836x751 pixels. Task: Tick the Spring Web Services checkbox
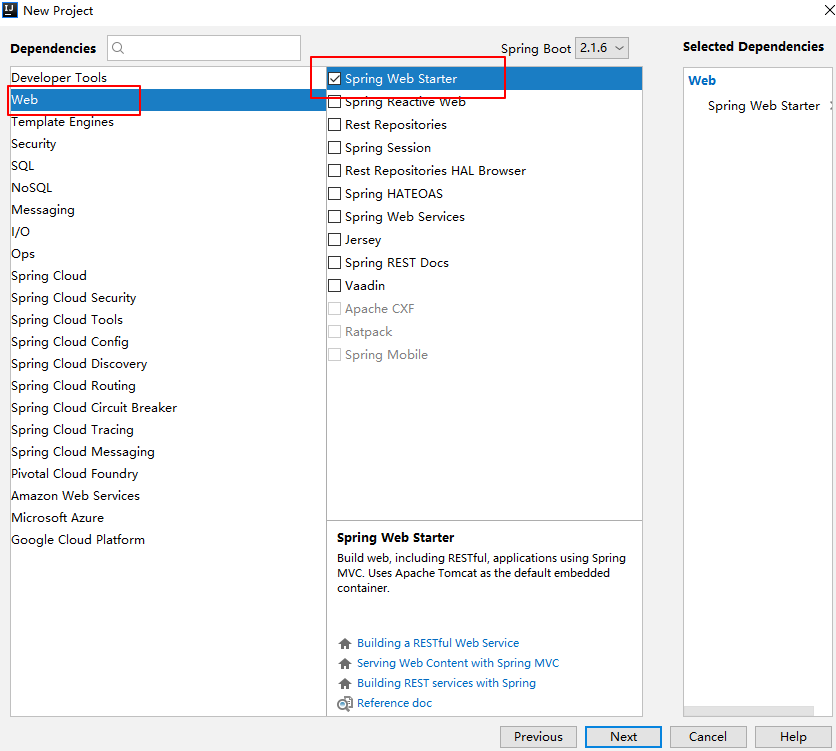point(334,216)
